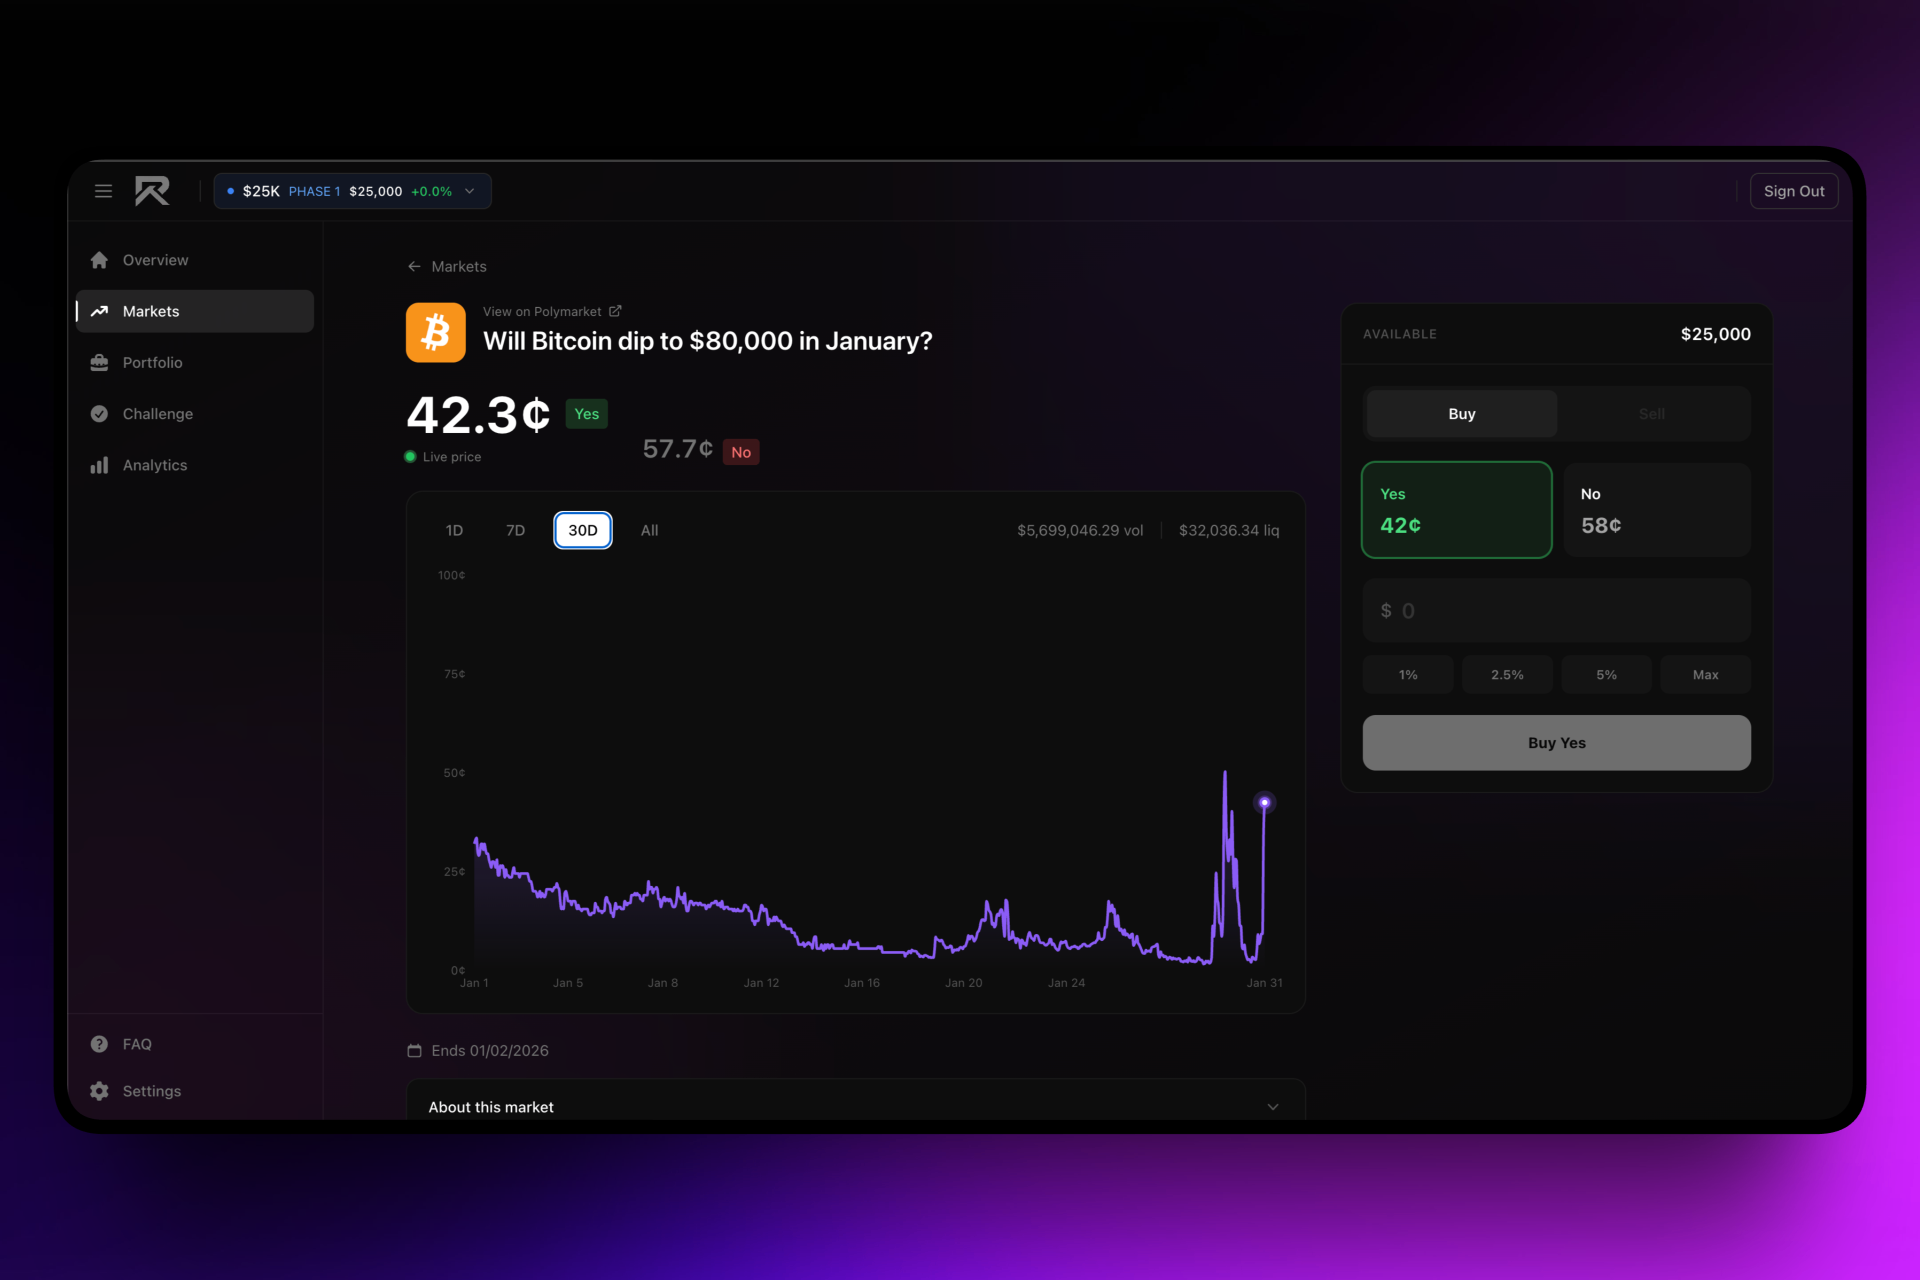This screenshot has height=1280, width=1920.
Task: Expand the About this market section
Action: [855, 1107]
